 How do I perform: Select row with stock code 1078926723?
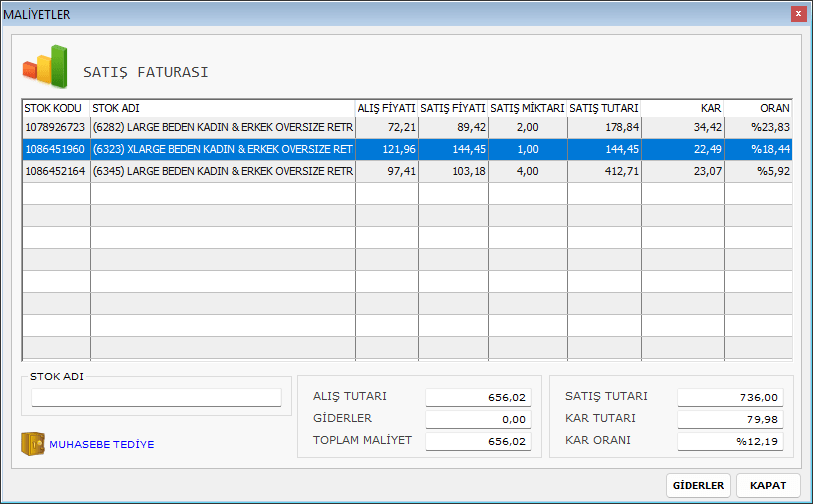coord(56,128)
